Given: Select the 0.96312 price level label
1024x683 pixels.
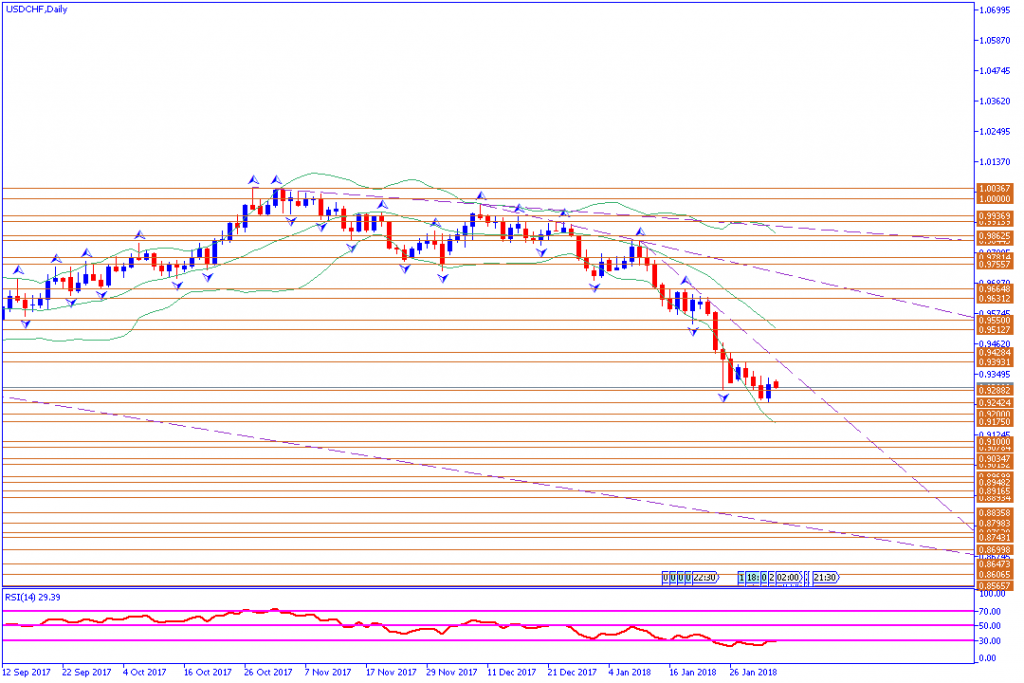Looking at the screenshot, I should click(x=994, y=299).
